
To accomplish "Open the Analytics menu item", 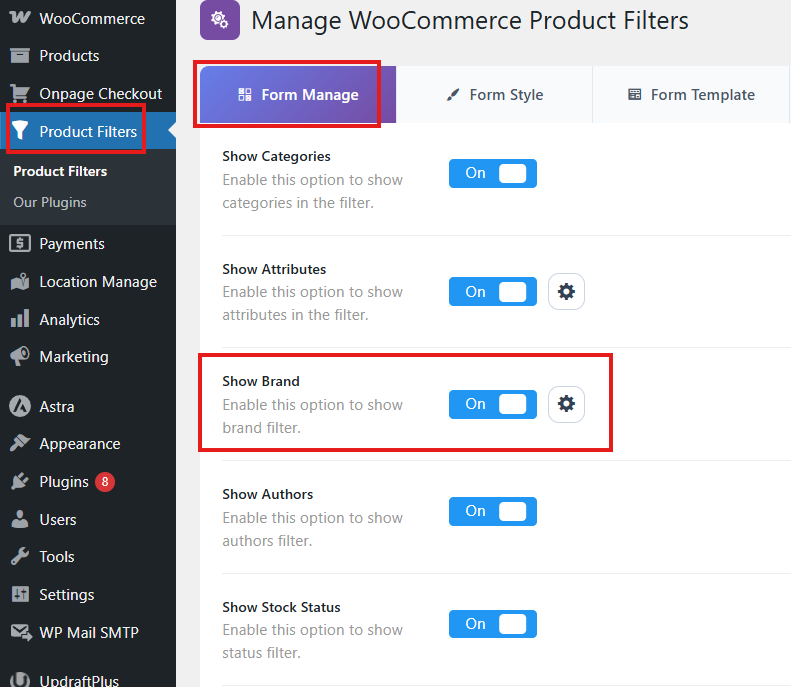I will [88, 319].
